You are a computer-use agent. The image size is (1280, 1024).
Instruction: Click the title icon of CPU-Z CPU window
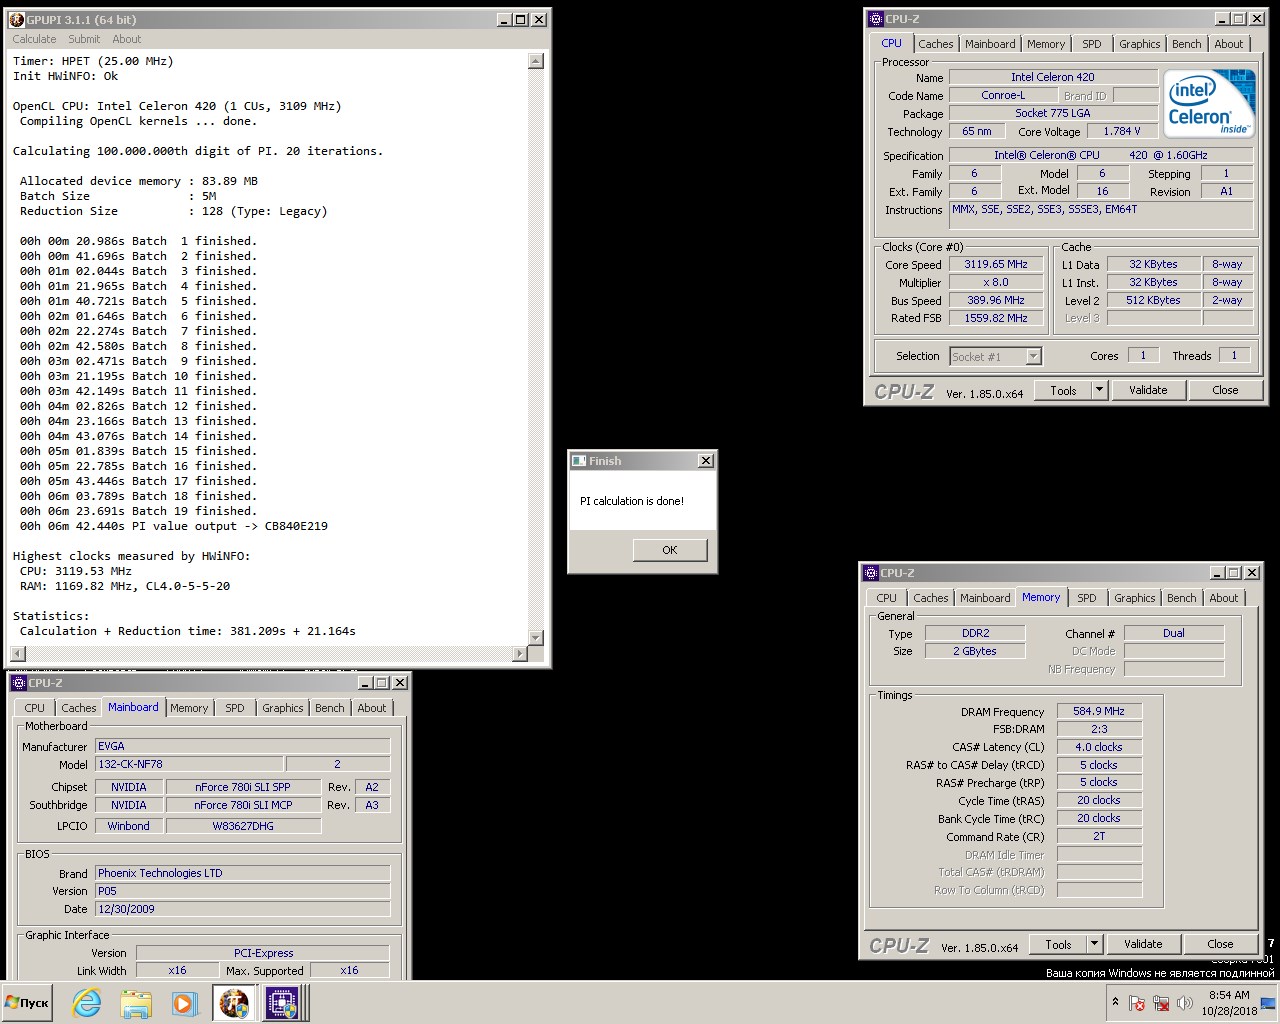coord(876,18)
